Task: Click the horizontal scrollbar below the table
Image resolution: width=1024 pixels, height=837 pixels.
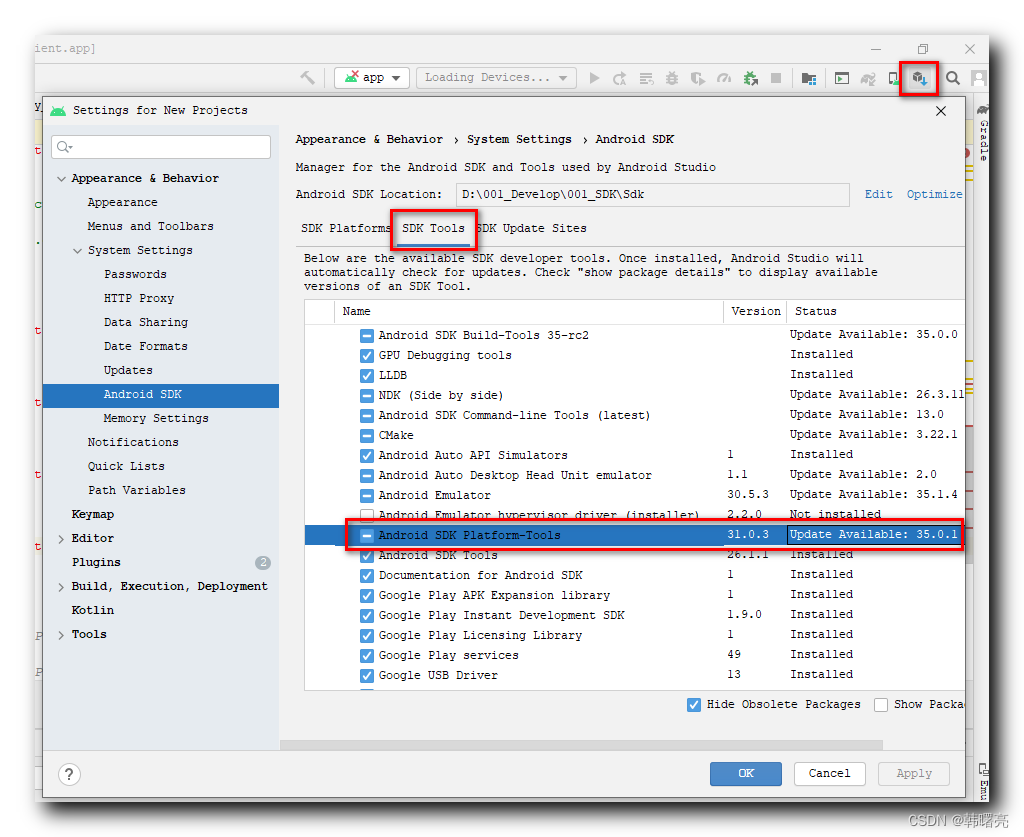Action: coord(581,745)
